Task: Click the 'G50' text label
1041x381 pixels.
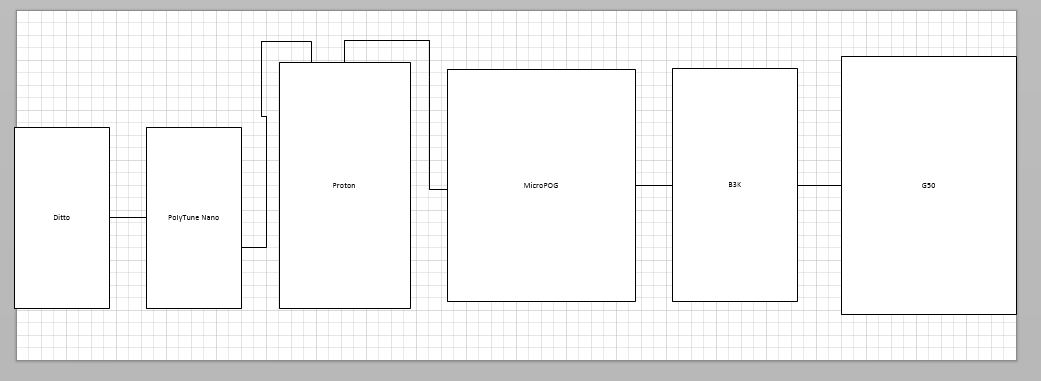Action: [928, 185]
